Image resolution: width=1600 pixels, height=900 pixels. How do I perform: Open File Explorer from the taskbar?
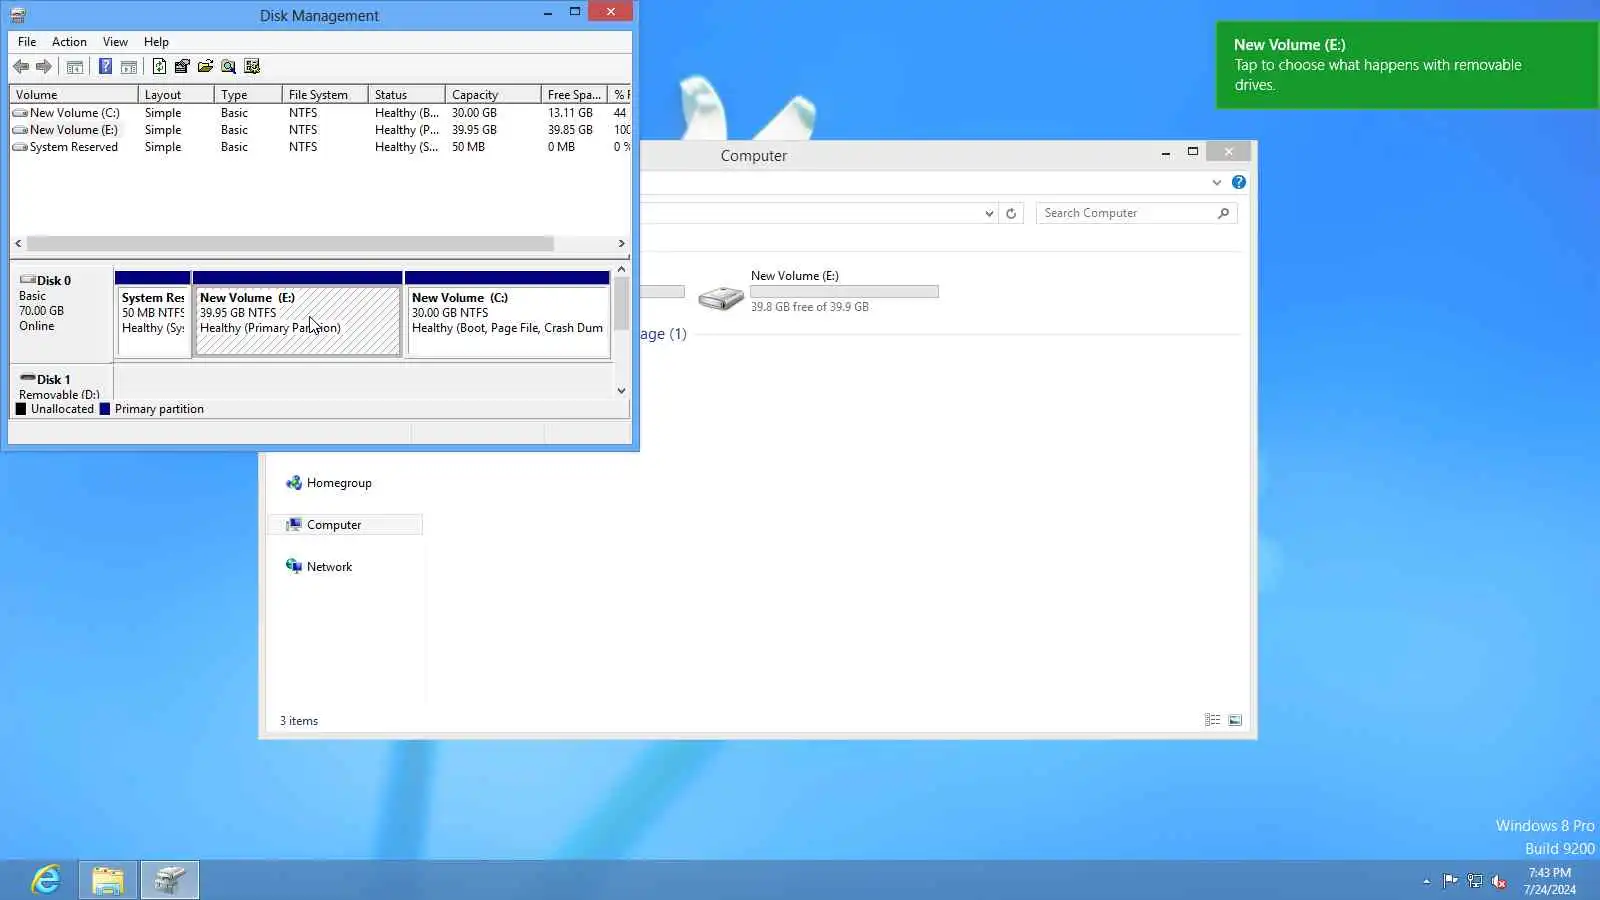(108, 880)
